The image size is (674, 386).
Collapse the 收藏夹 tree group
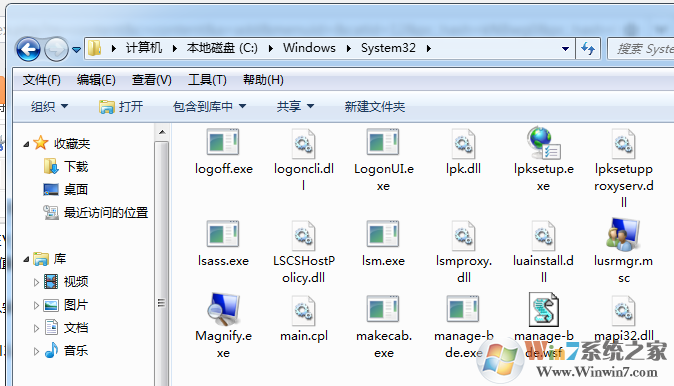pyautogui.click(x=26, y=144)
